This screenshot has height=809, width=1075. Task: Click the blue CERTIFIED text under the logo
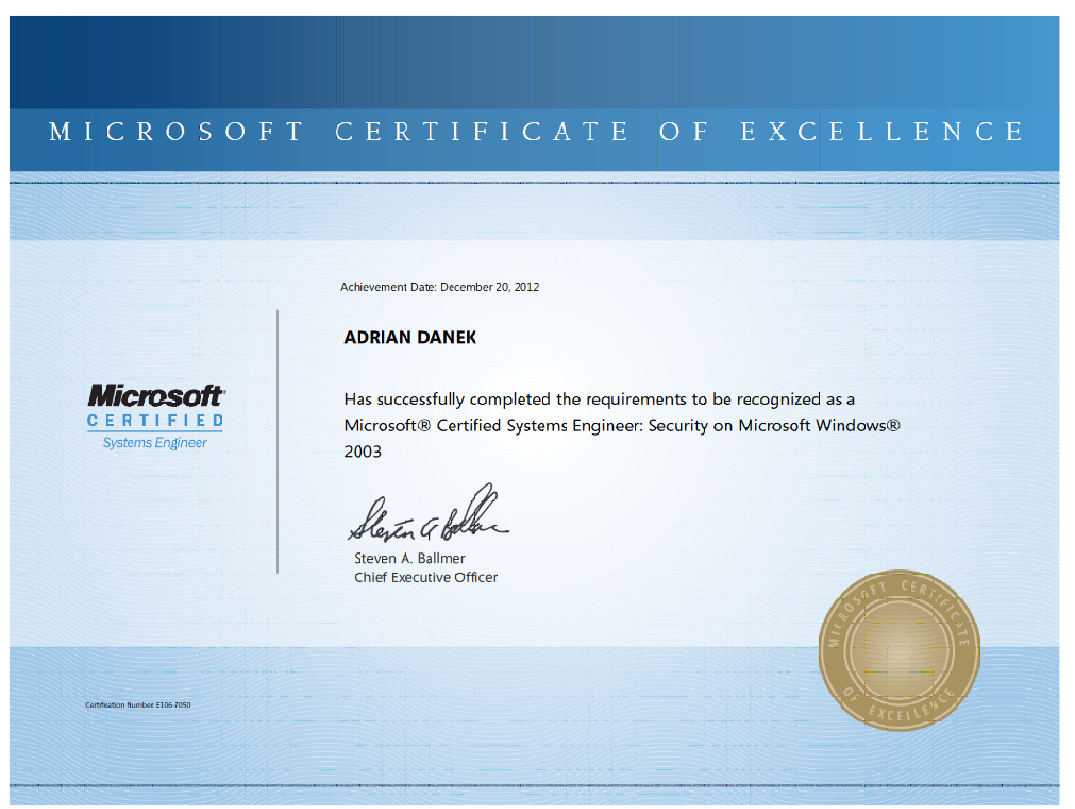[155, 421]
